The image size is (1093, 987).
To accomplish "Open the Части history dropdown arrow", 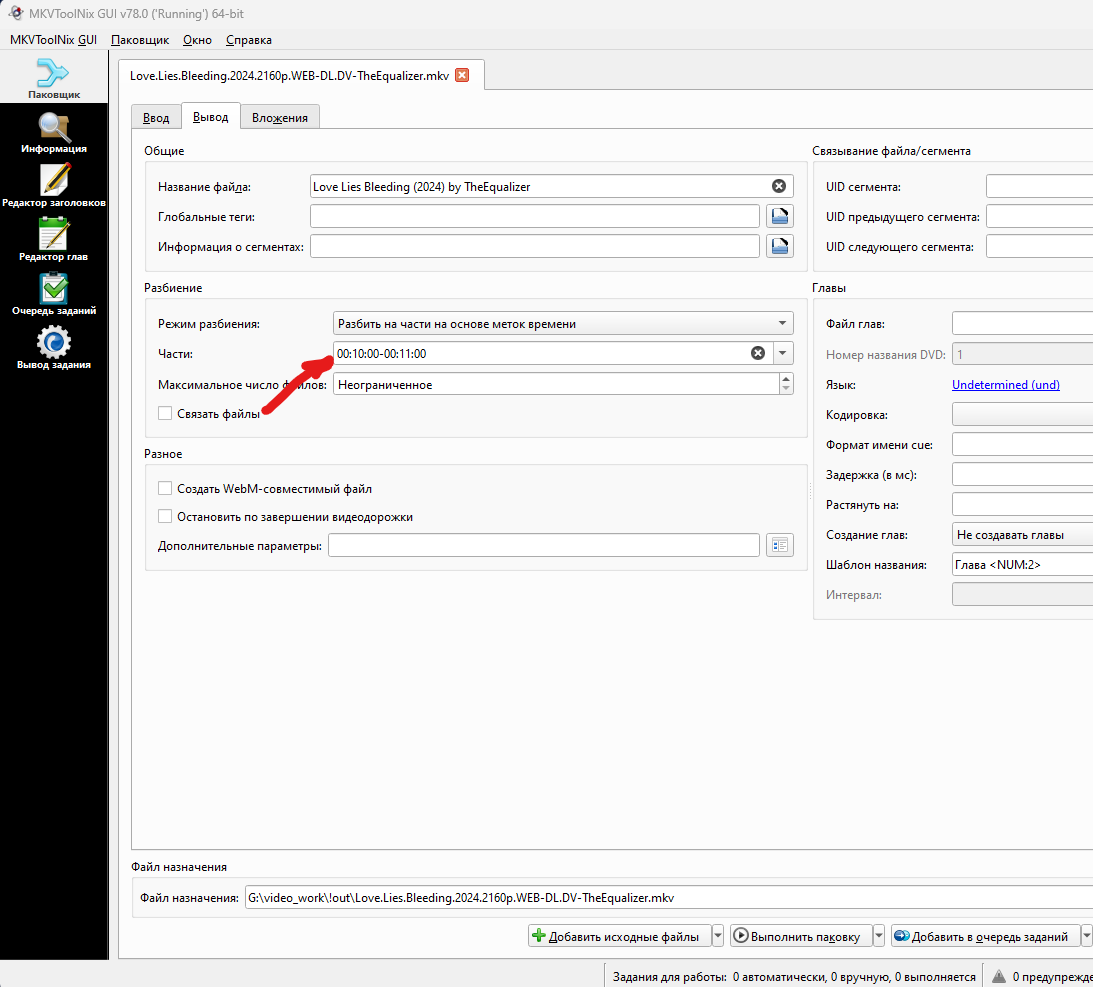I will 782,353.
